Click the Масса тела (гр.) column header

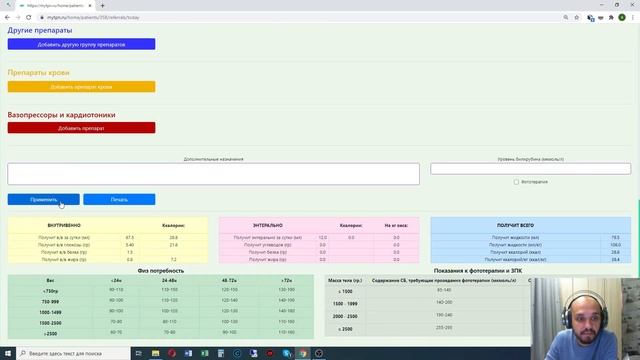pos(345,280)
